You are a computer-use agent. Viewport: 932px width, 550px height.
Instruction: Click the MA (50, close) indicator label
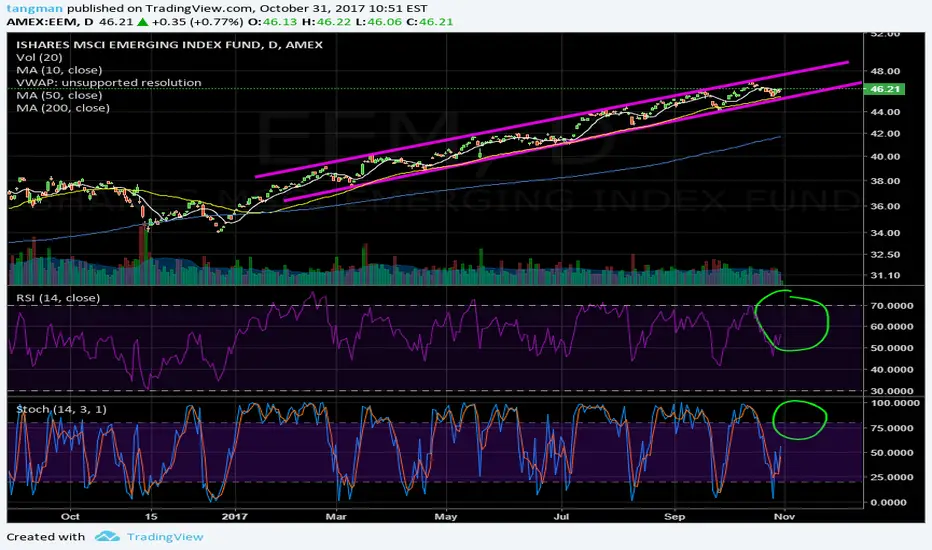(59, 95)
